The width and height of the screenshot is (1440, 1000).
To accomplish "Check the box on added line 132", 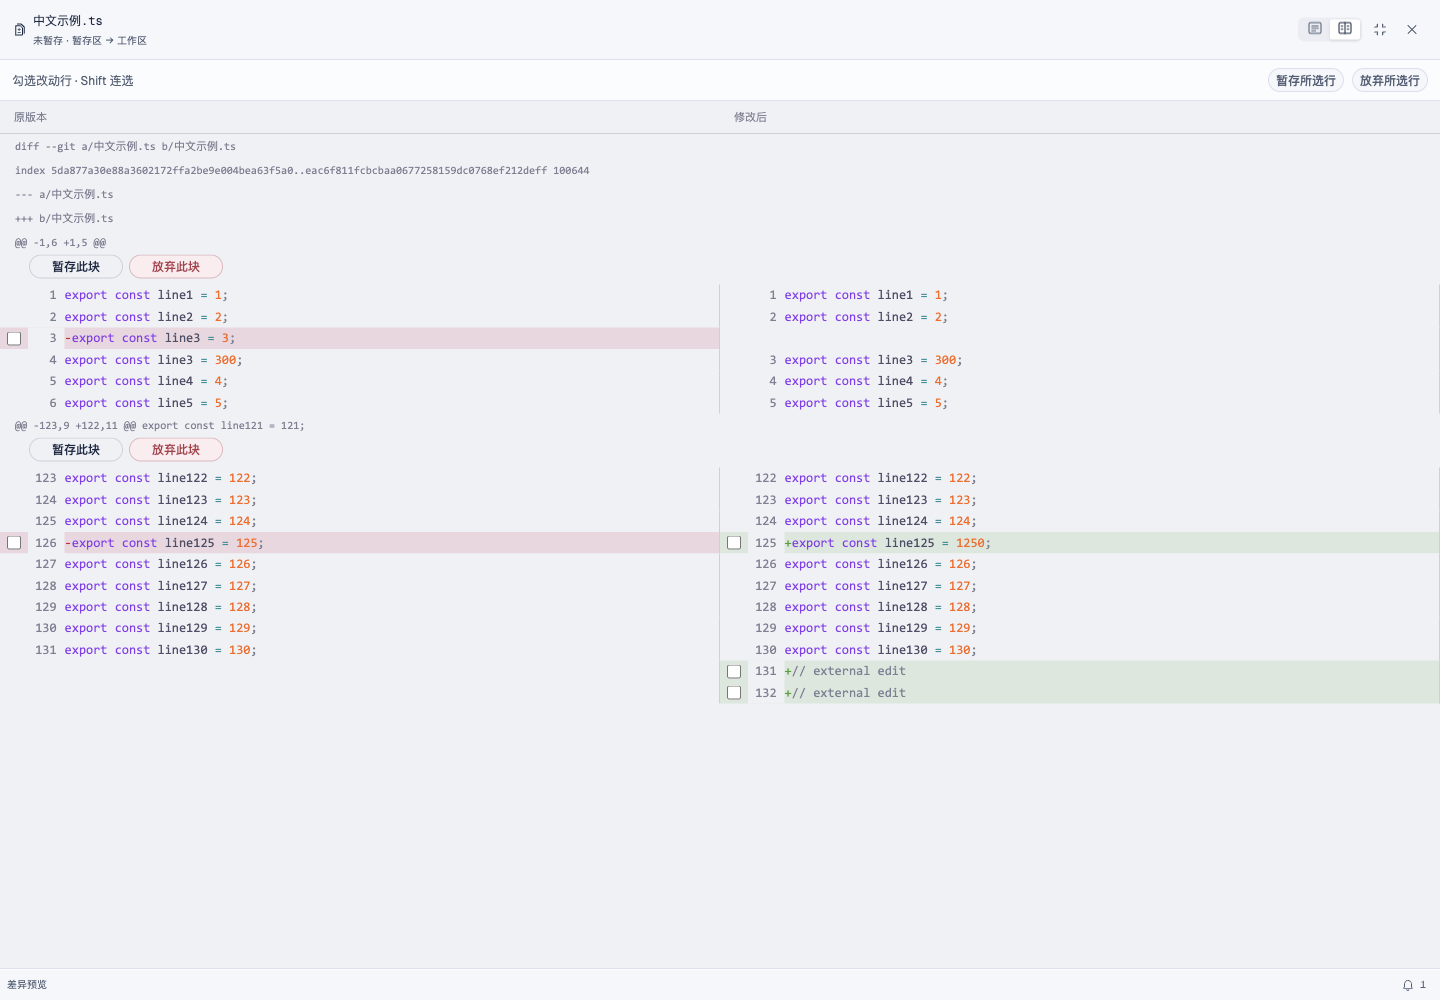I will click(734, 693).
